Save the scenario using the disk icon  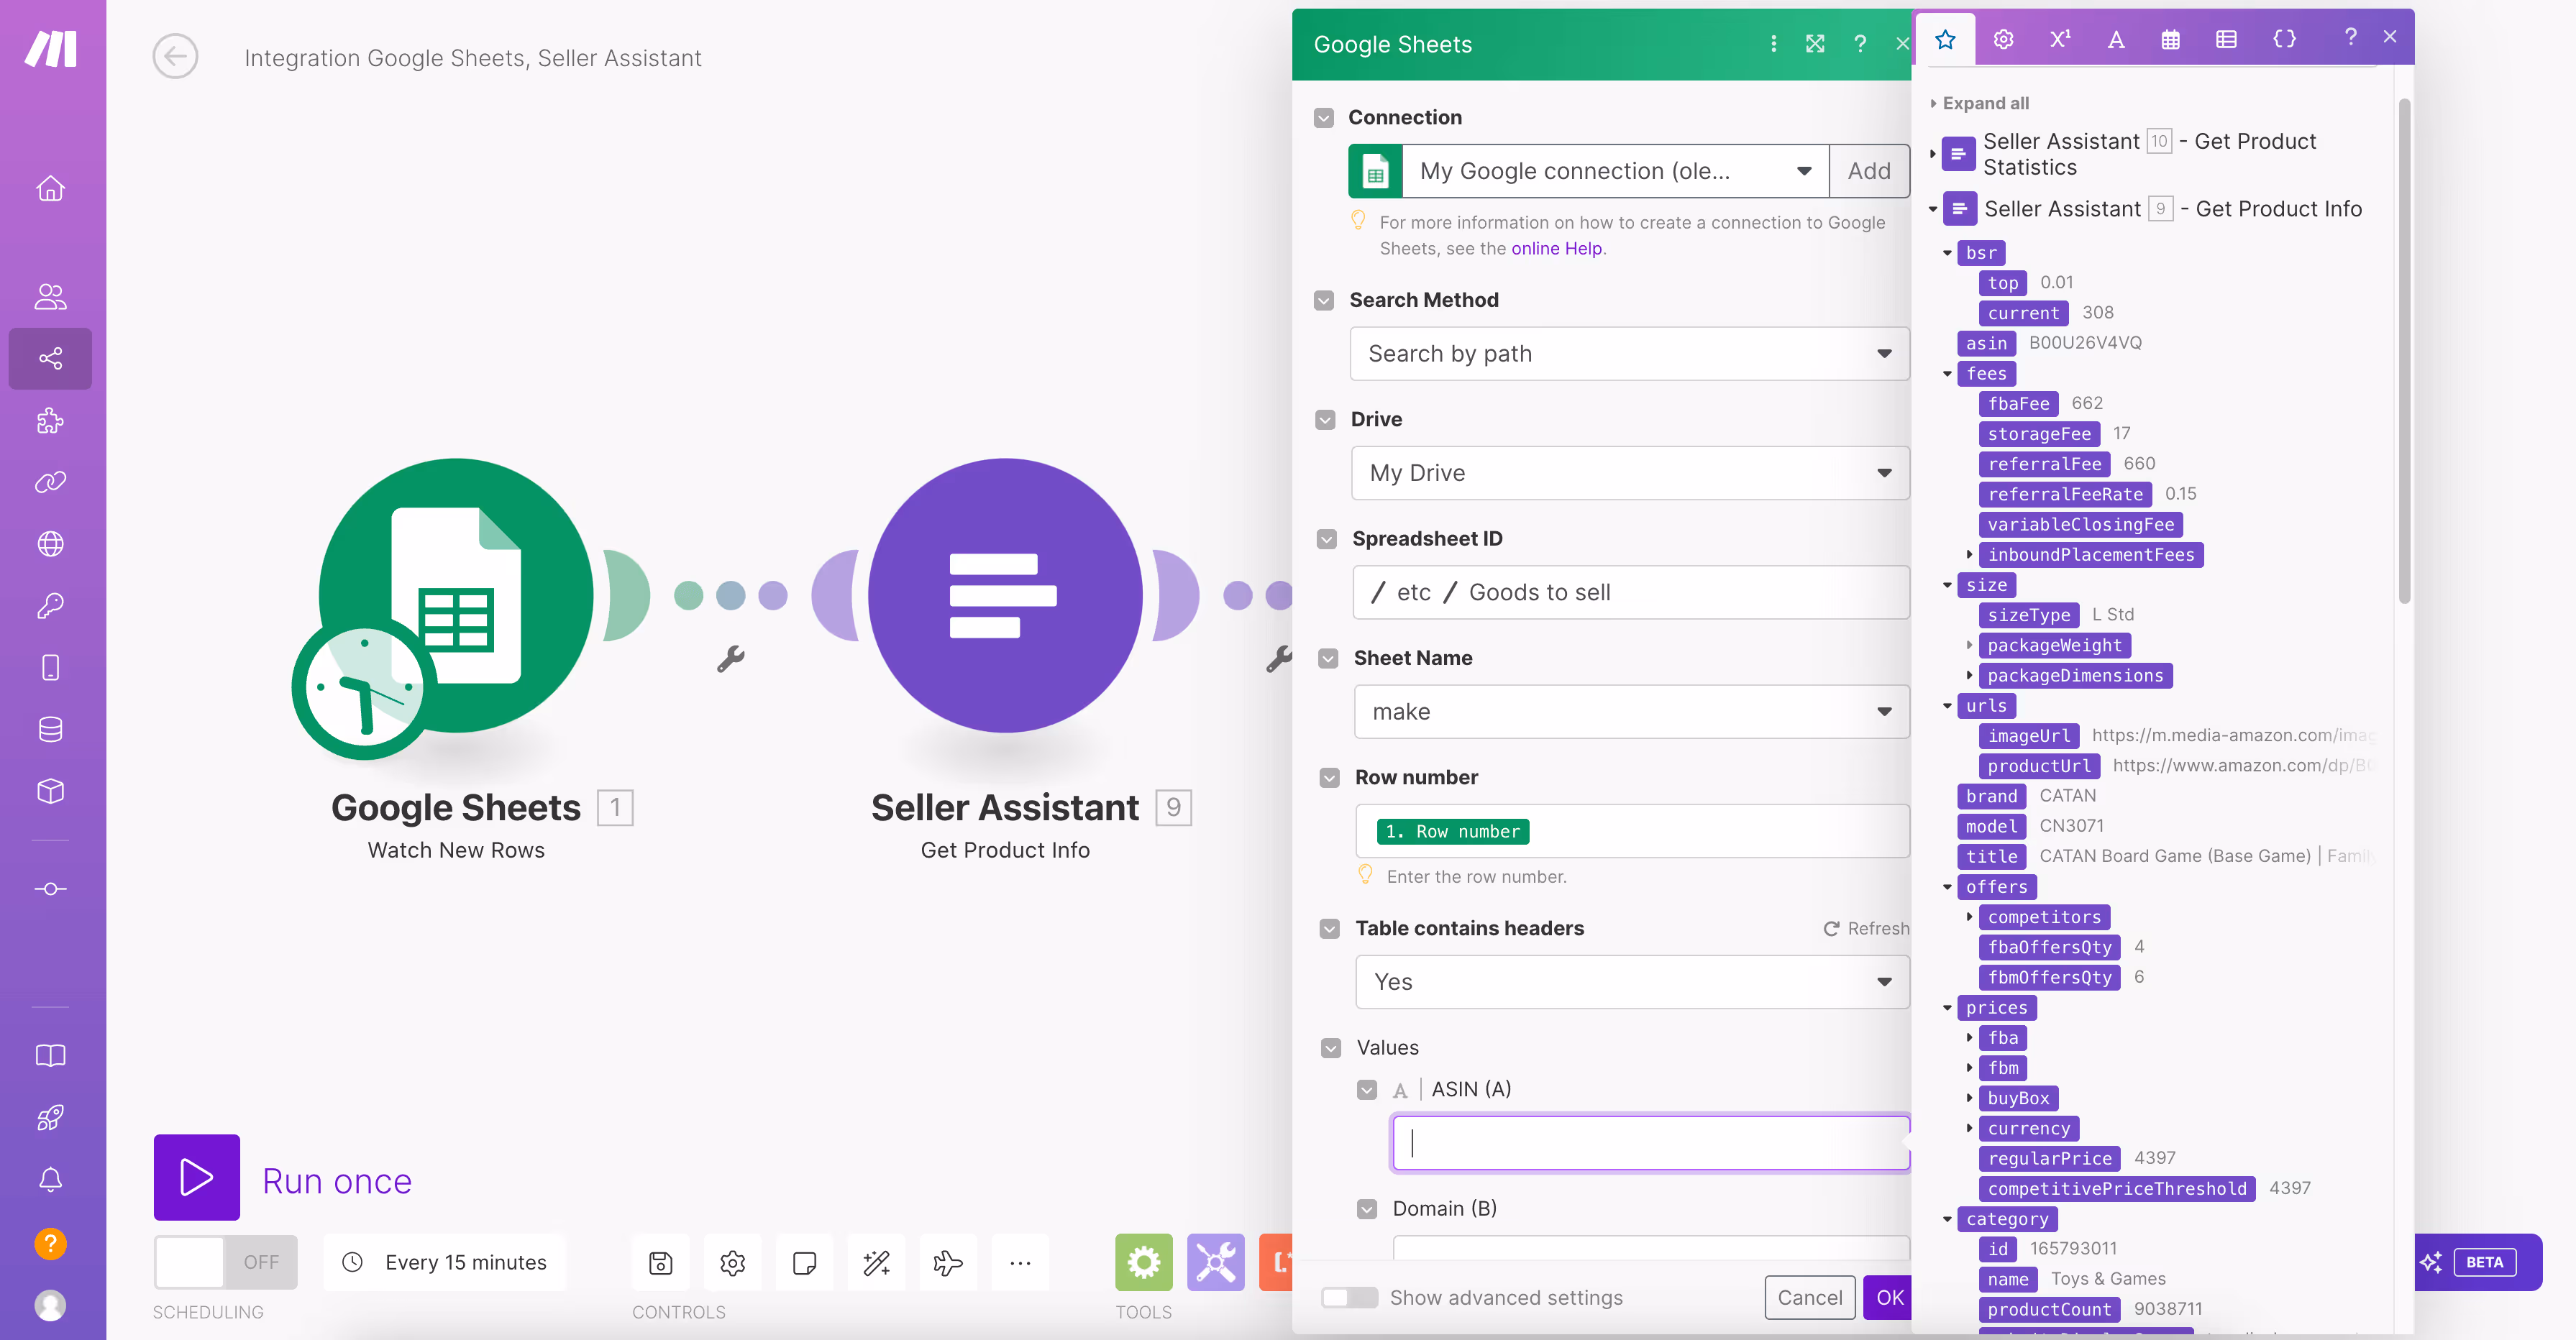tap(659, 1262)
